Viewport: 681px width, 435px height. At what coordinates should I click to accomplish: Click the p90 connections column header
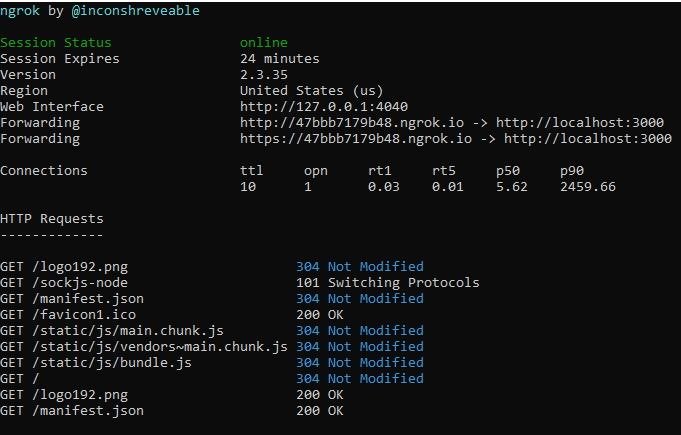572,171
